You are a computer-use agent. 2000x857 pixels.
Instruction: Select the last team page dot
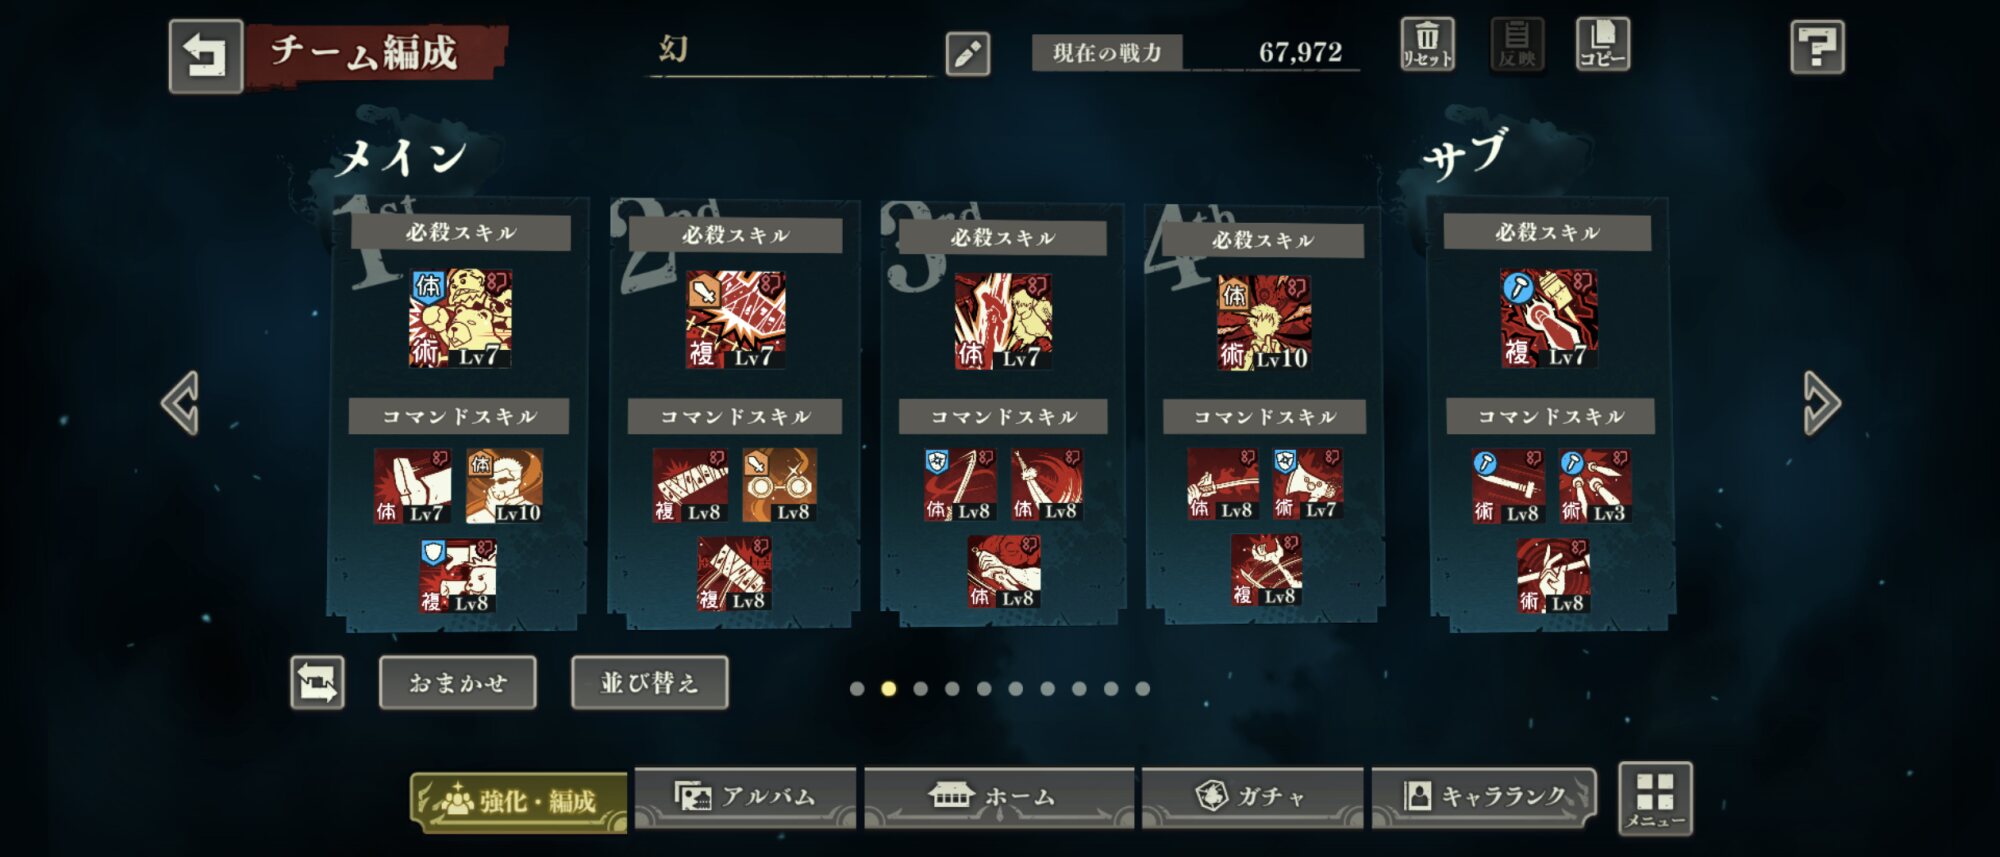(1143, 688)
